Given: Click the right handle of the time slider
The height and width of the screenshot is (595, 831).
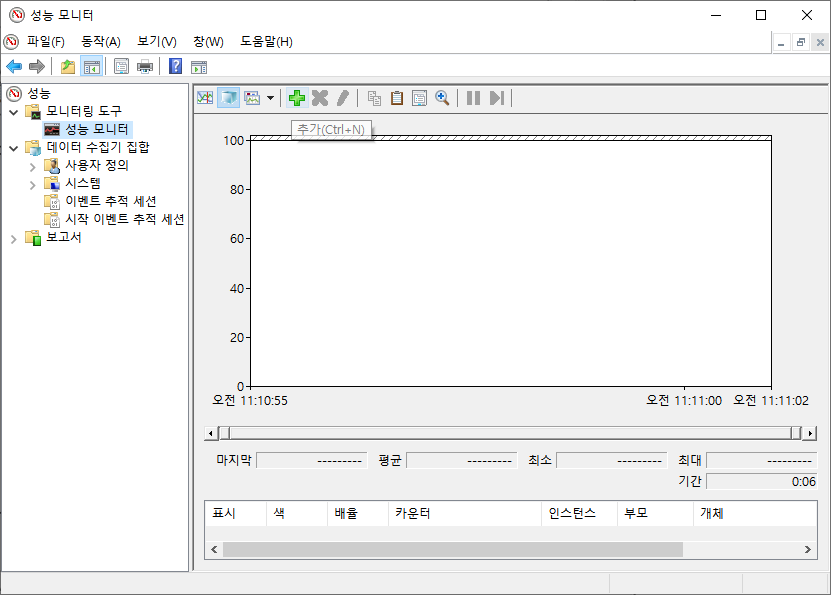Looking at the screenshot, I should (795, 433).
